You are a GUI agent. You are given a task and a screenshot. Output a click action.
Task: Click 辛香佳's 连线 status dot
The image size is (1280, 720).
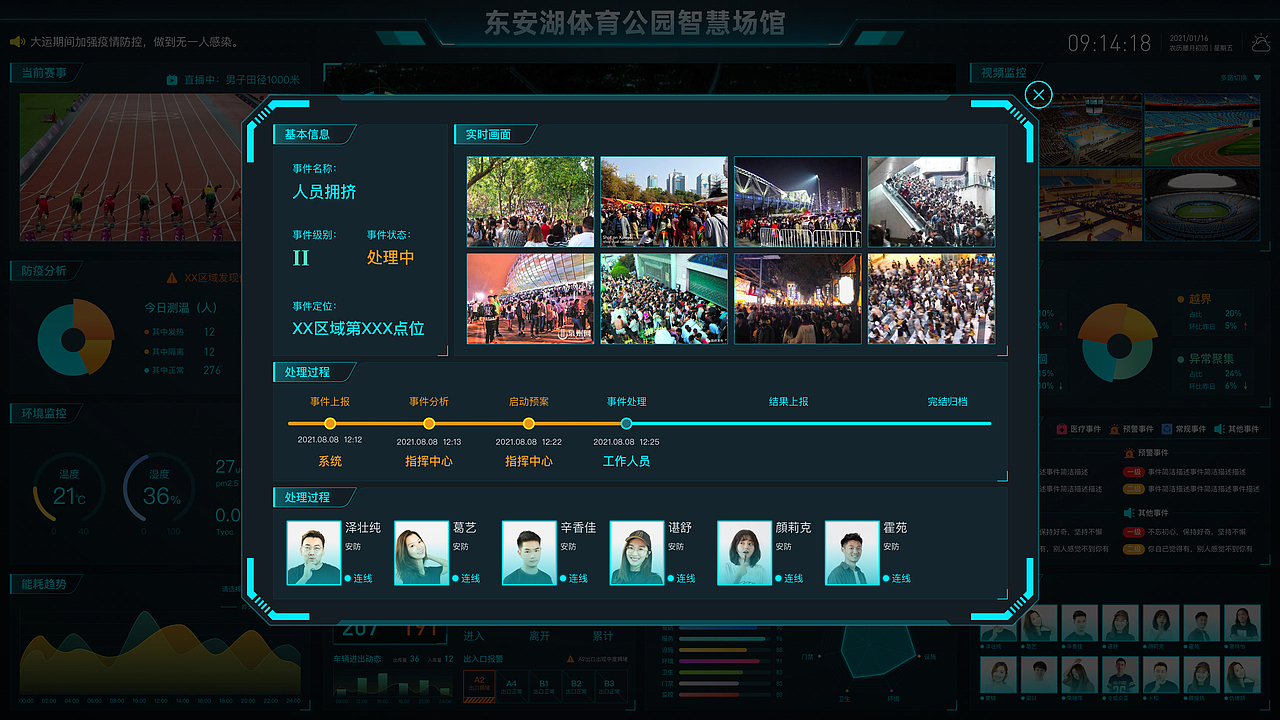564,578
